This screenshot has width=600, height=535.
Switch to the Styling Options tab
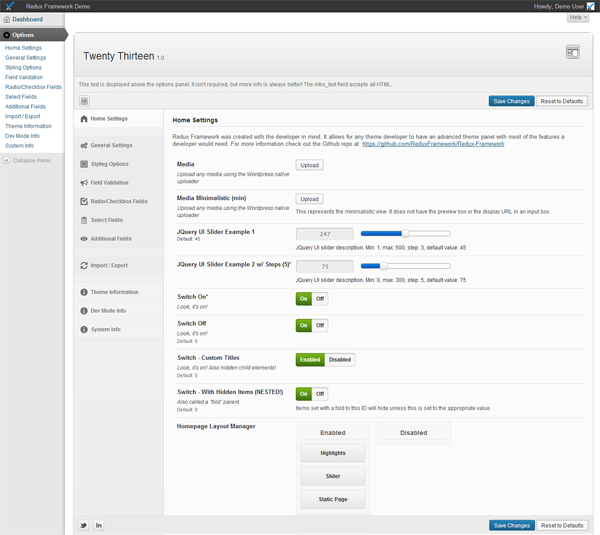[109, 164]
